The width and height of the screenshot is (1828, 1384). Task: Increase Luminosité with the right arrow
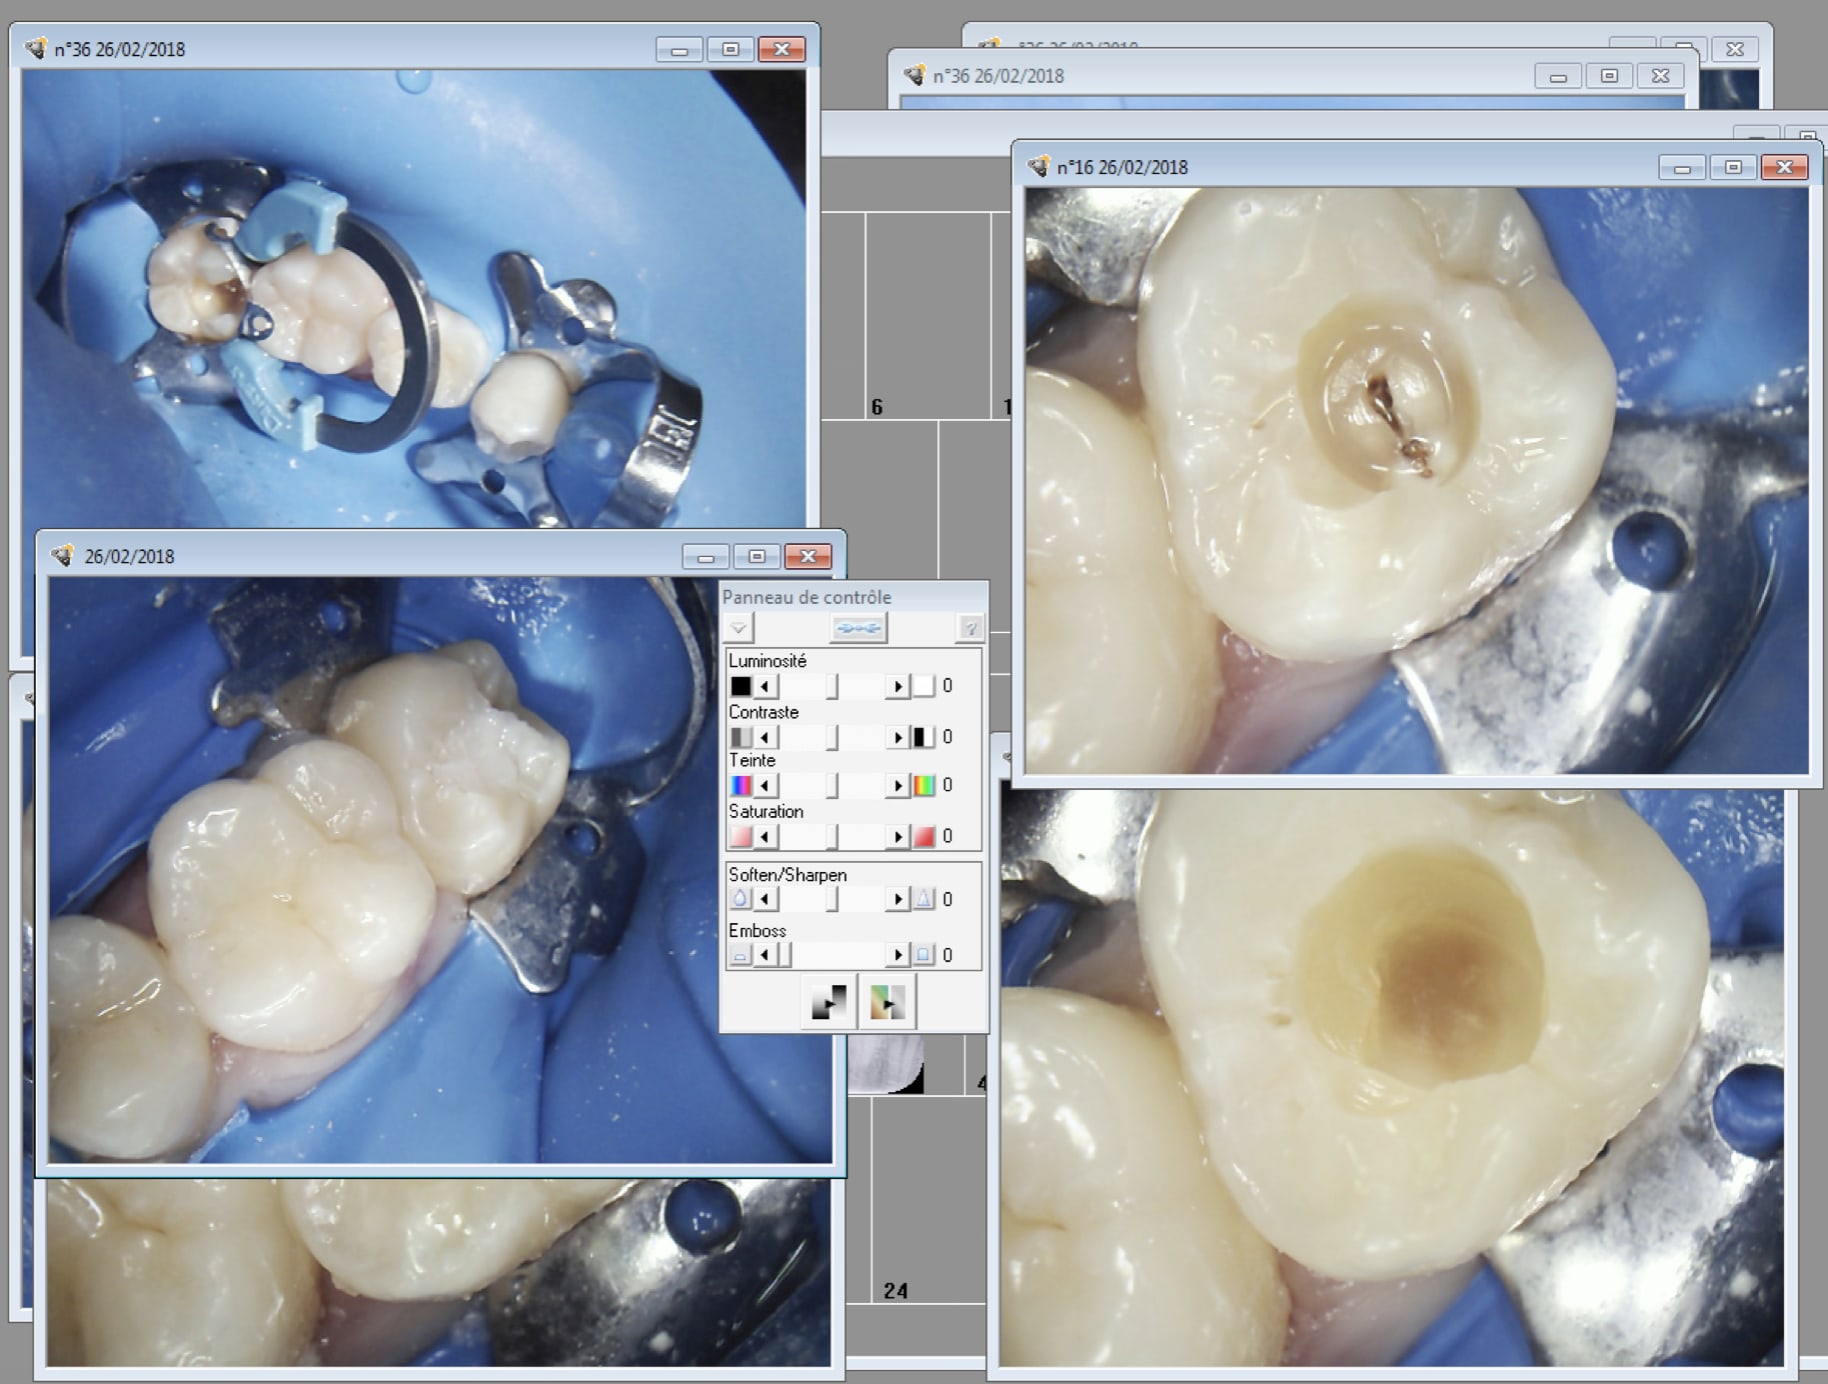pyautogui.click(x=897, y=686)
